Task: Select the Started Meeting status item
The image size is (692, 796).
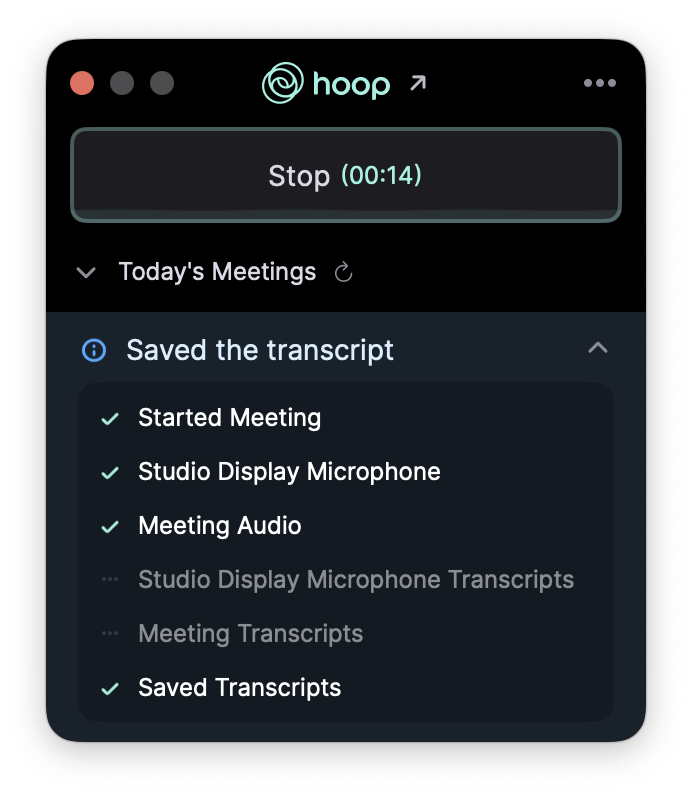Action: point(229,418)
